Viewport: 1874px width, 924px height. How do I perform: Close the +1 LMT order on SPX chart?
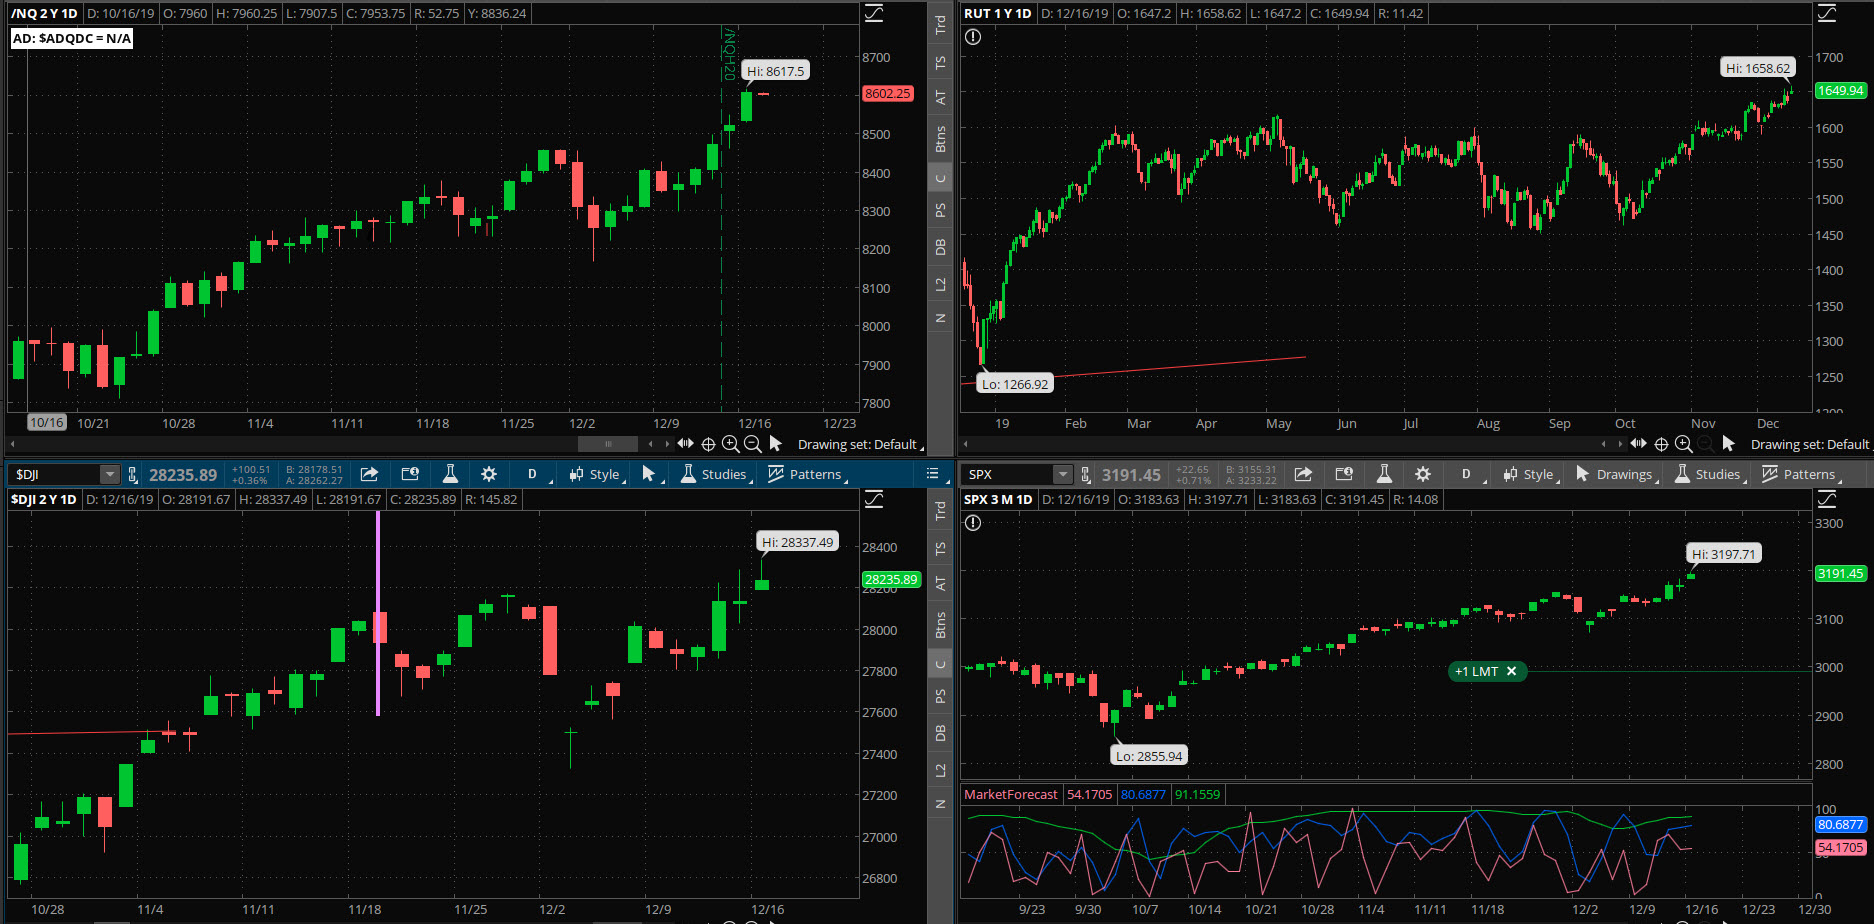click(1511, 671)
